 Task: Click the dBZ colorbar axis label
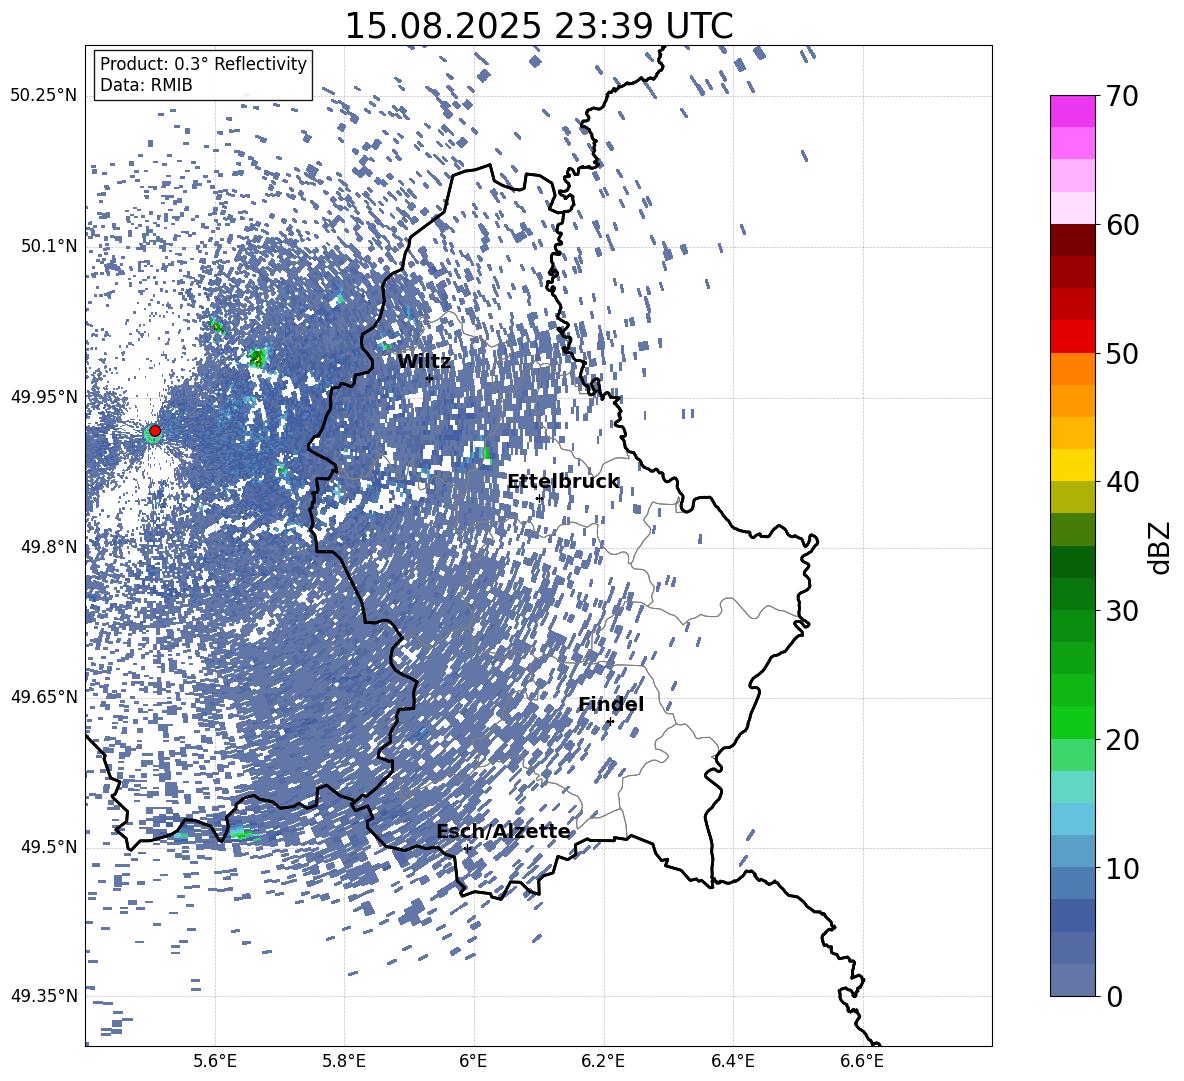(x=1161, y=547)
